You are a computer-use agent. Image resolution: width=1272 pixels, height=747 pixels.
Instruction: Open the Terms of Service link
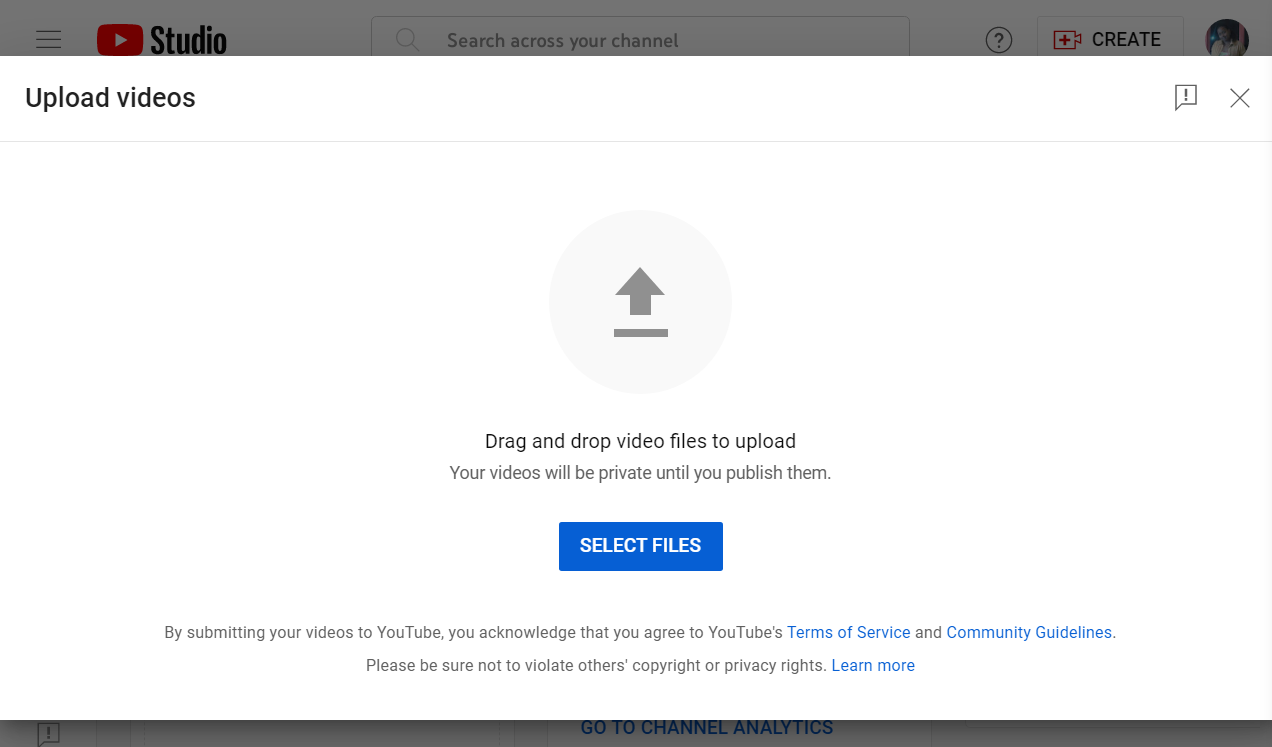click(848, 632)
